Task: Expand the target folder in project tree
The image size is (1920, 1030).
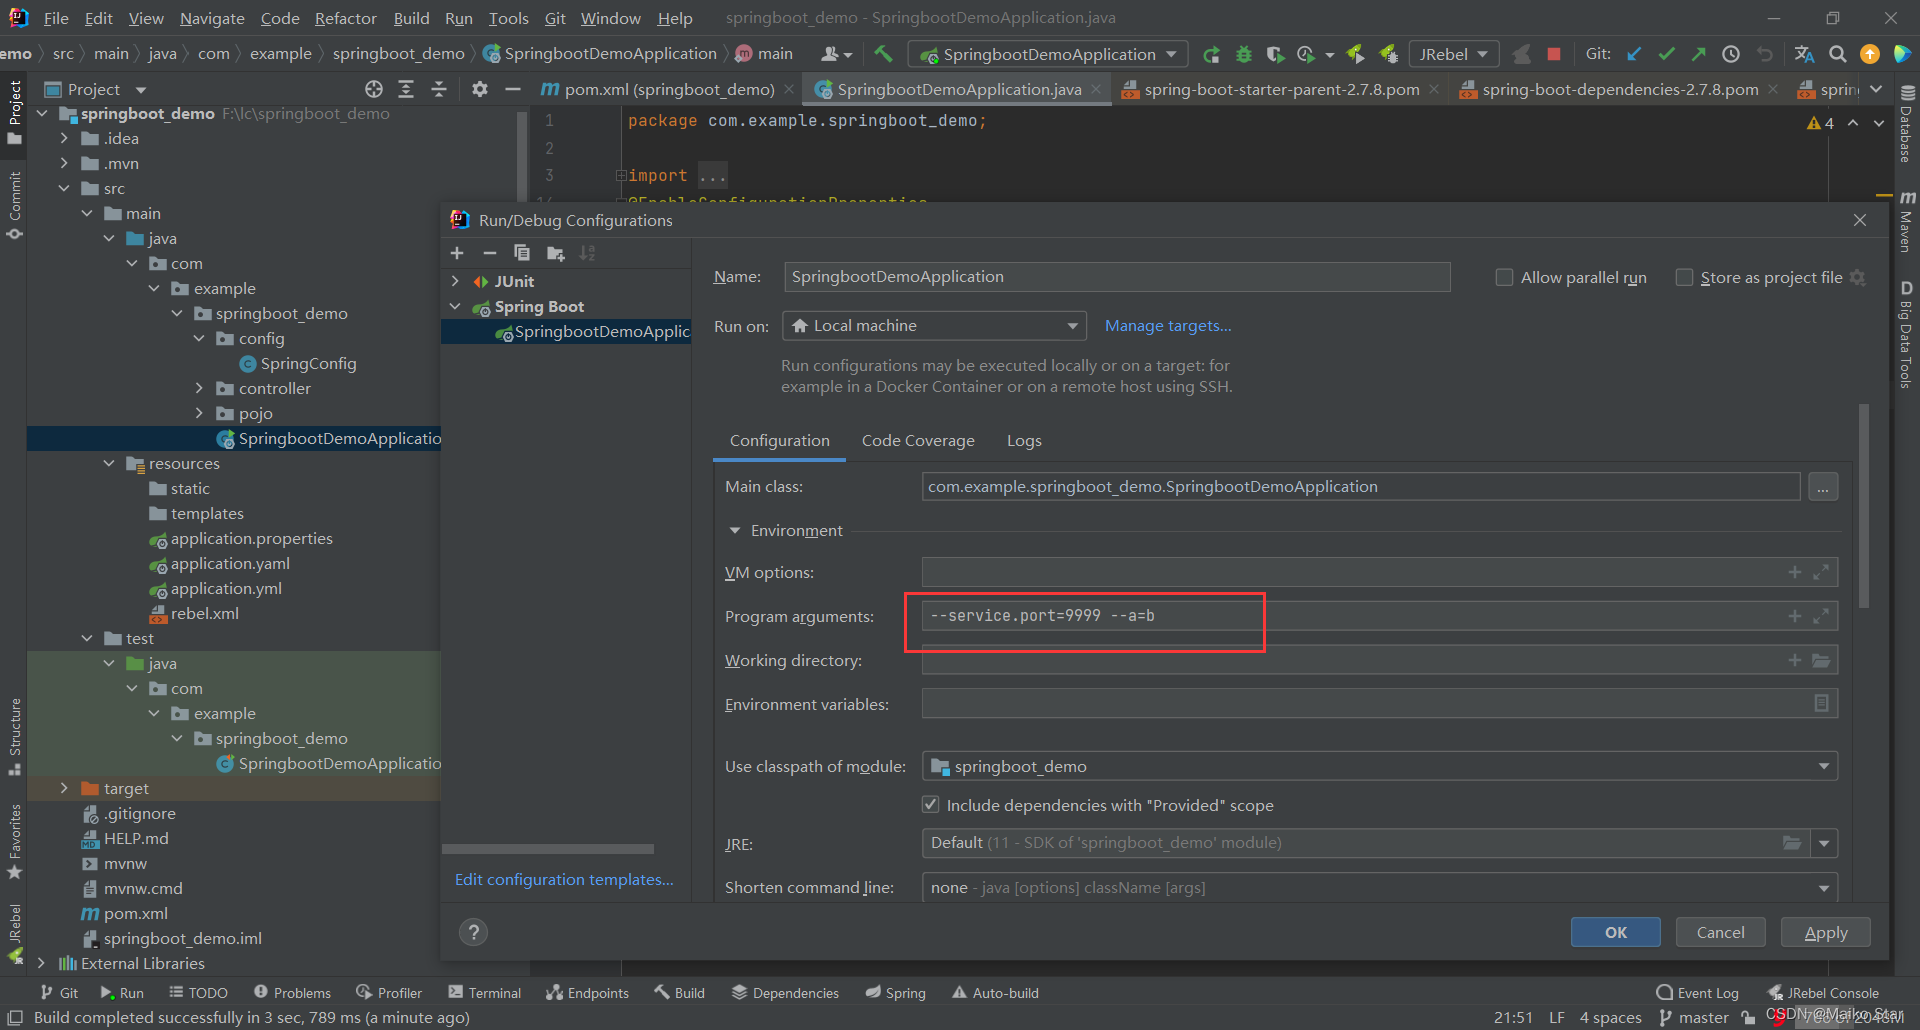Action: coord(64,788)
